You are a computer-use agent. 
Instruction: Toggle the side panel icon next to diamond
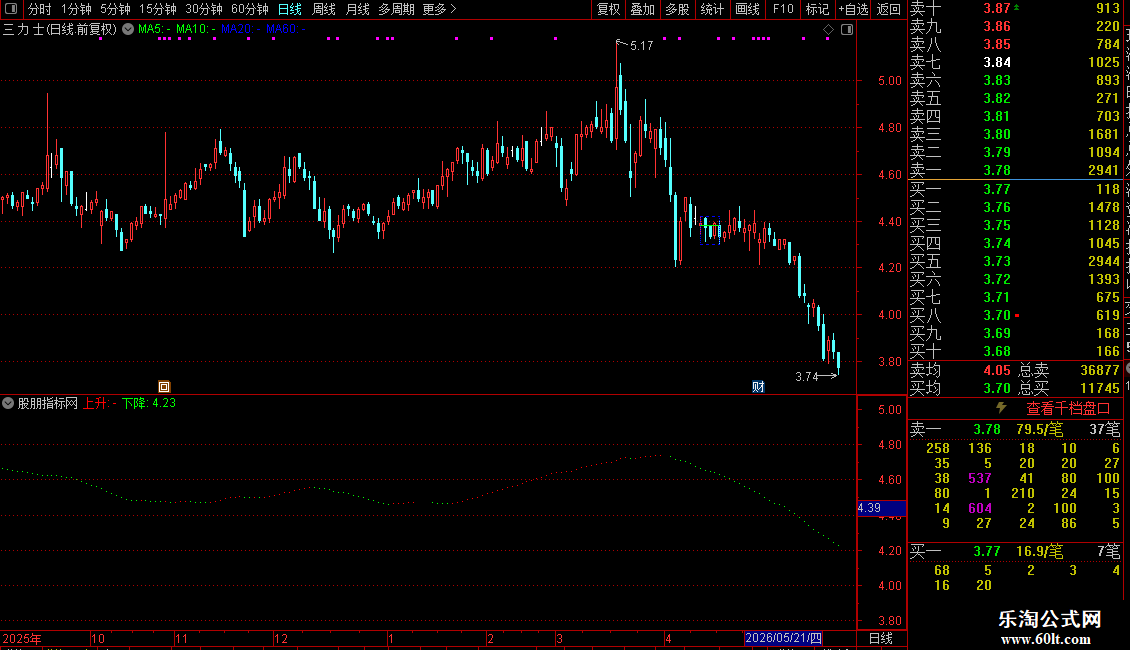(847, 29)
